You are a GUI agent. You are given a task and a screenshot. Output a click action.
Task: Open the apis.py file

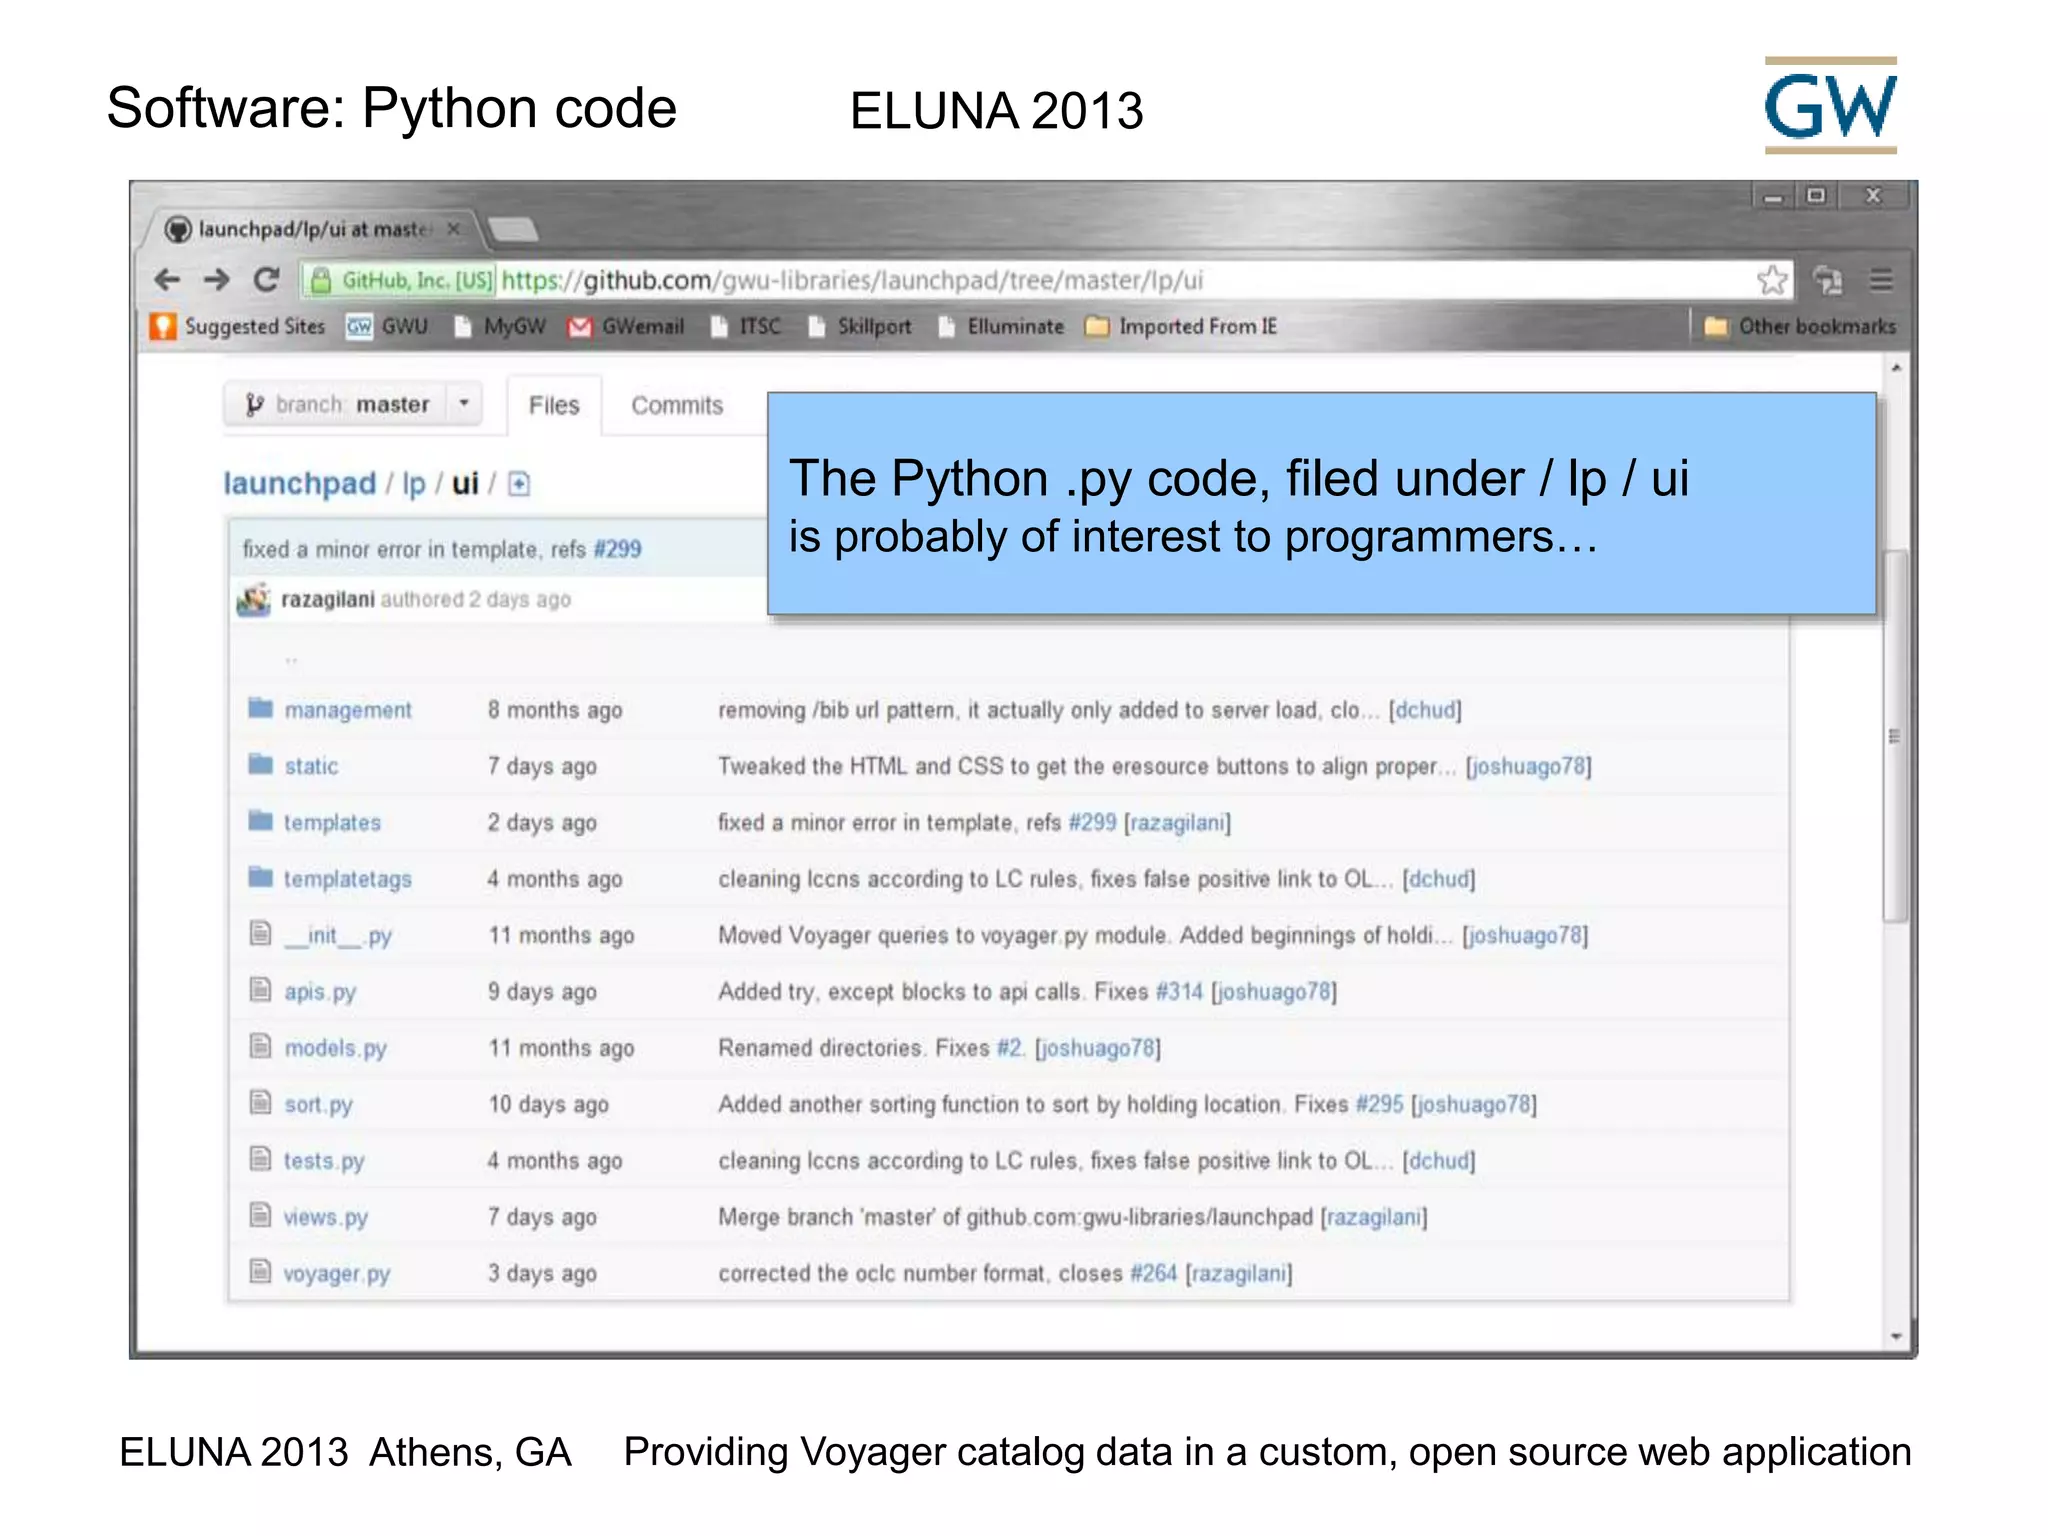point(320,992)
